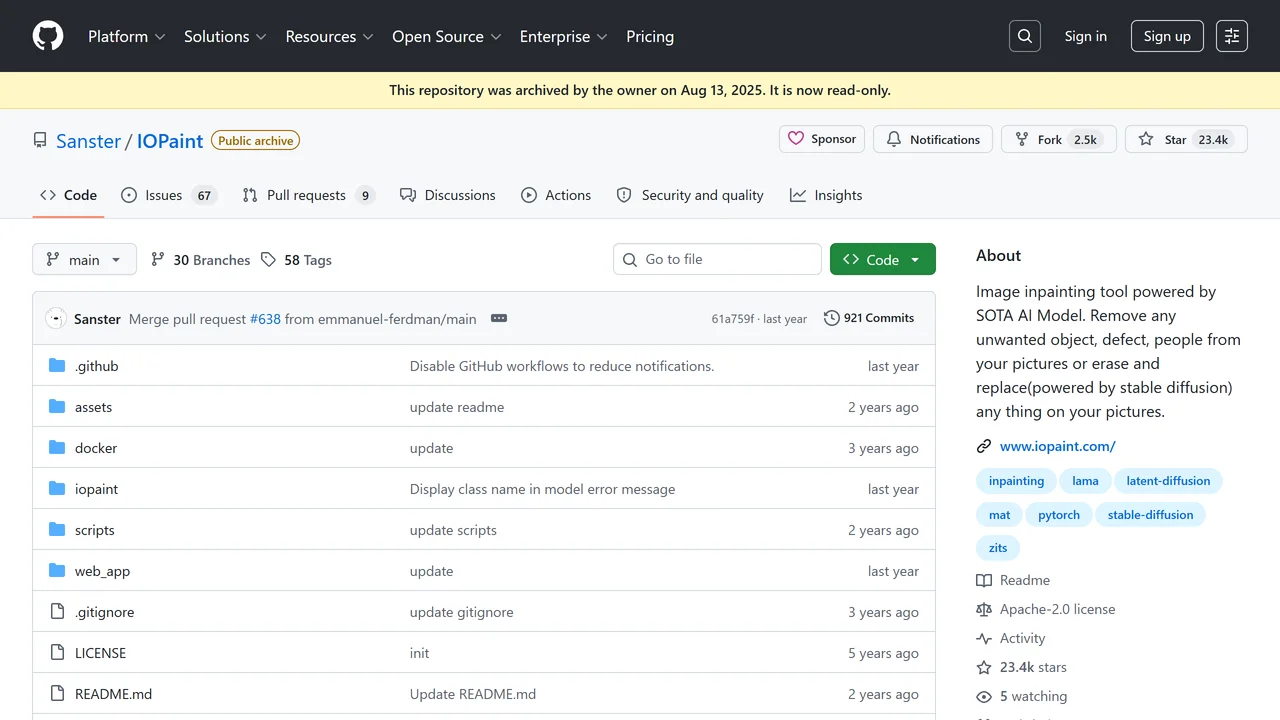1280x720 pixels.
Task: Open the IOPaint repository name link
Action: (x=170, y=141)
